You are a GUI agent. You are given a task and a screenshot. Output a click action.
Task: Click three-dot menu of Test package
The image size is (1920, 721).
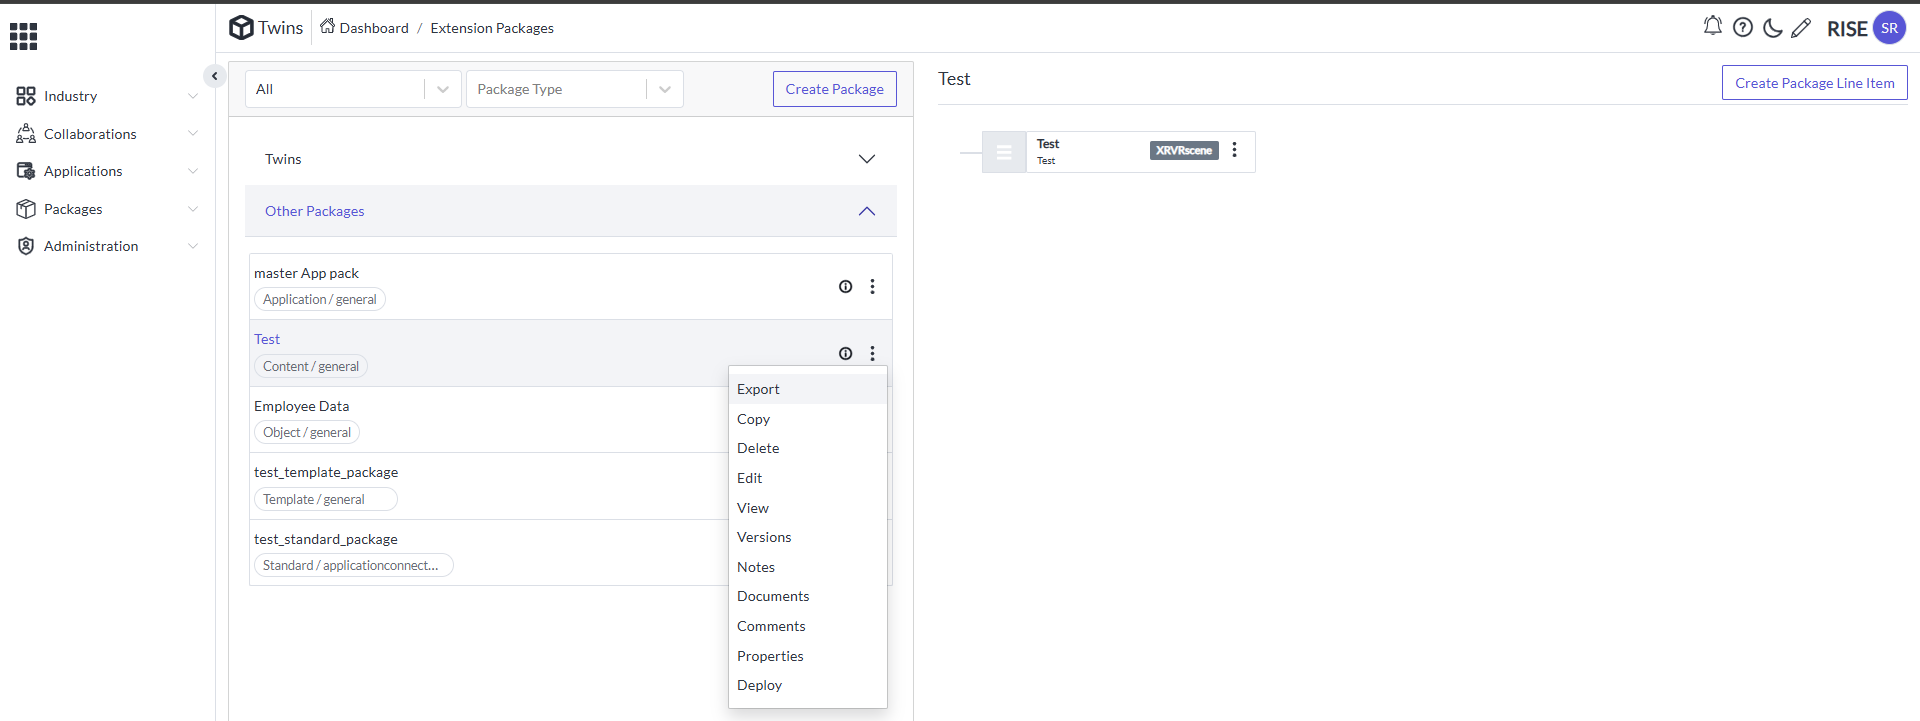(873, 353)
